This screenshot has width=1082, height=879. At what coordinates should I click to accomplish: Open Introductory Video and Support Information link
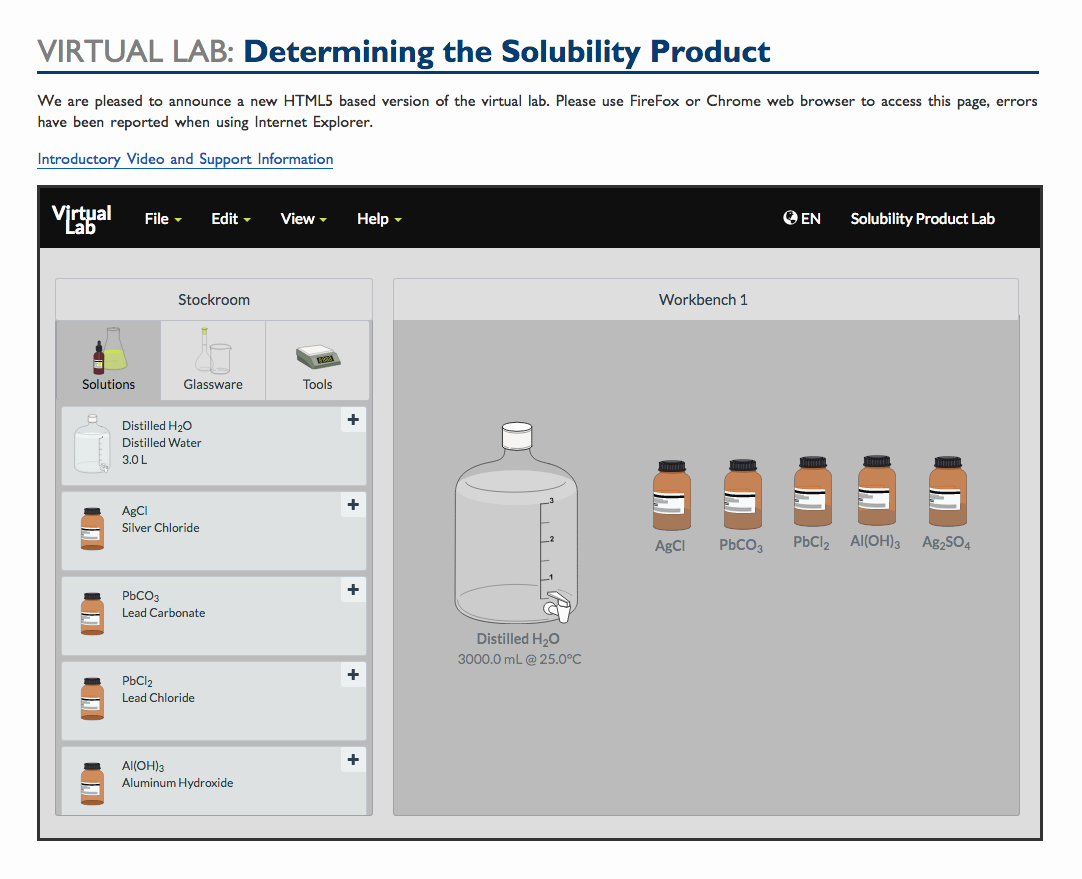click(x=184, y=158)
